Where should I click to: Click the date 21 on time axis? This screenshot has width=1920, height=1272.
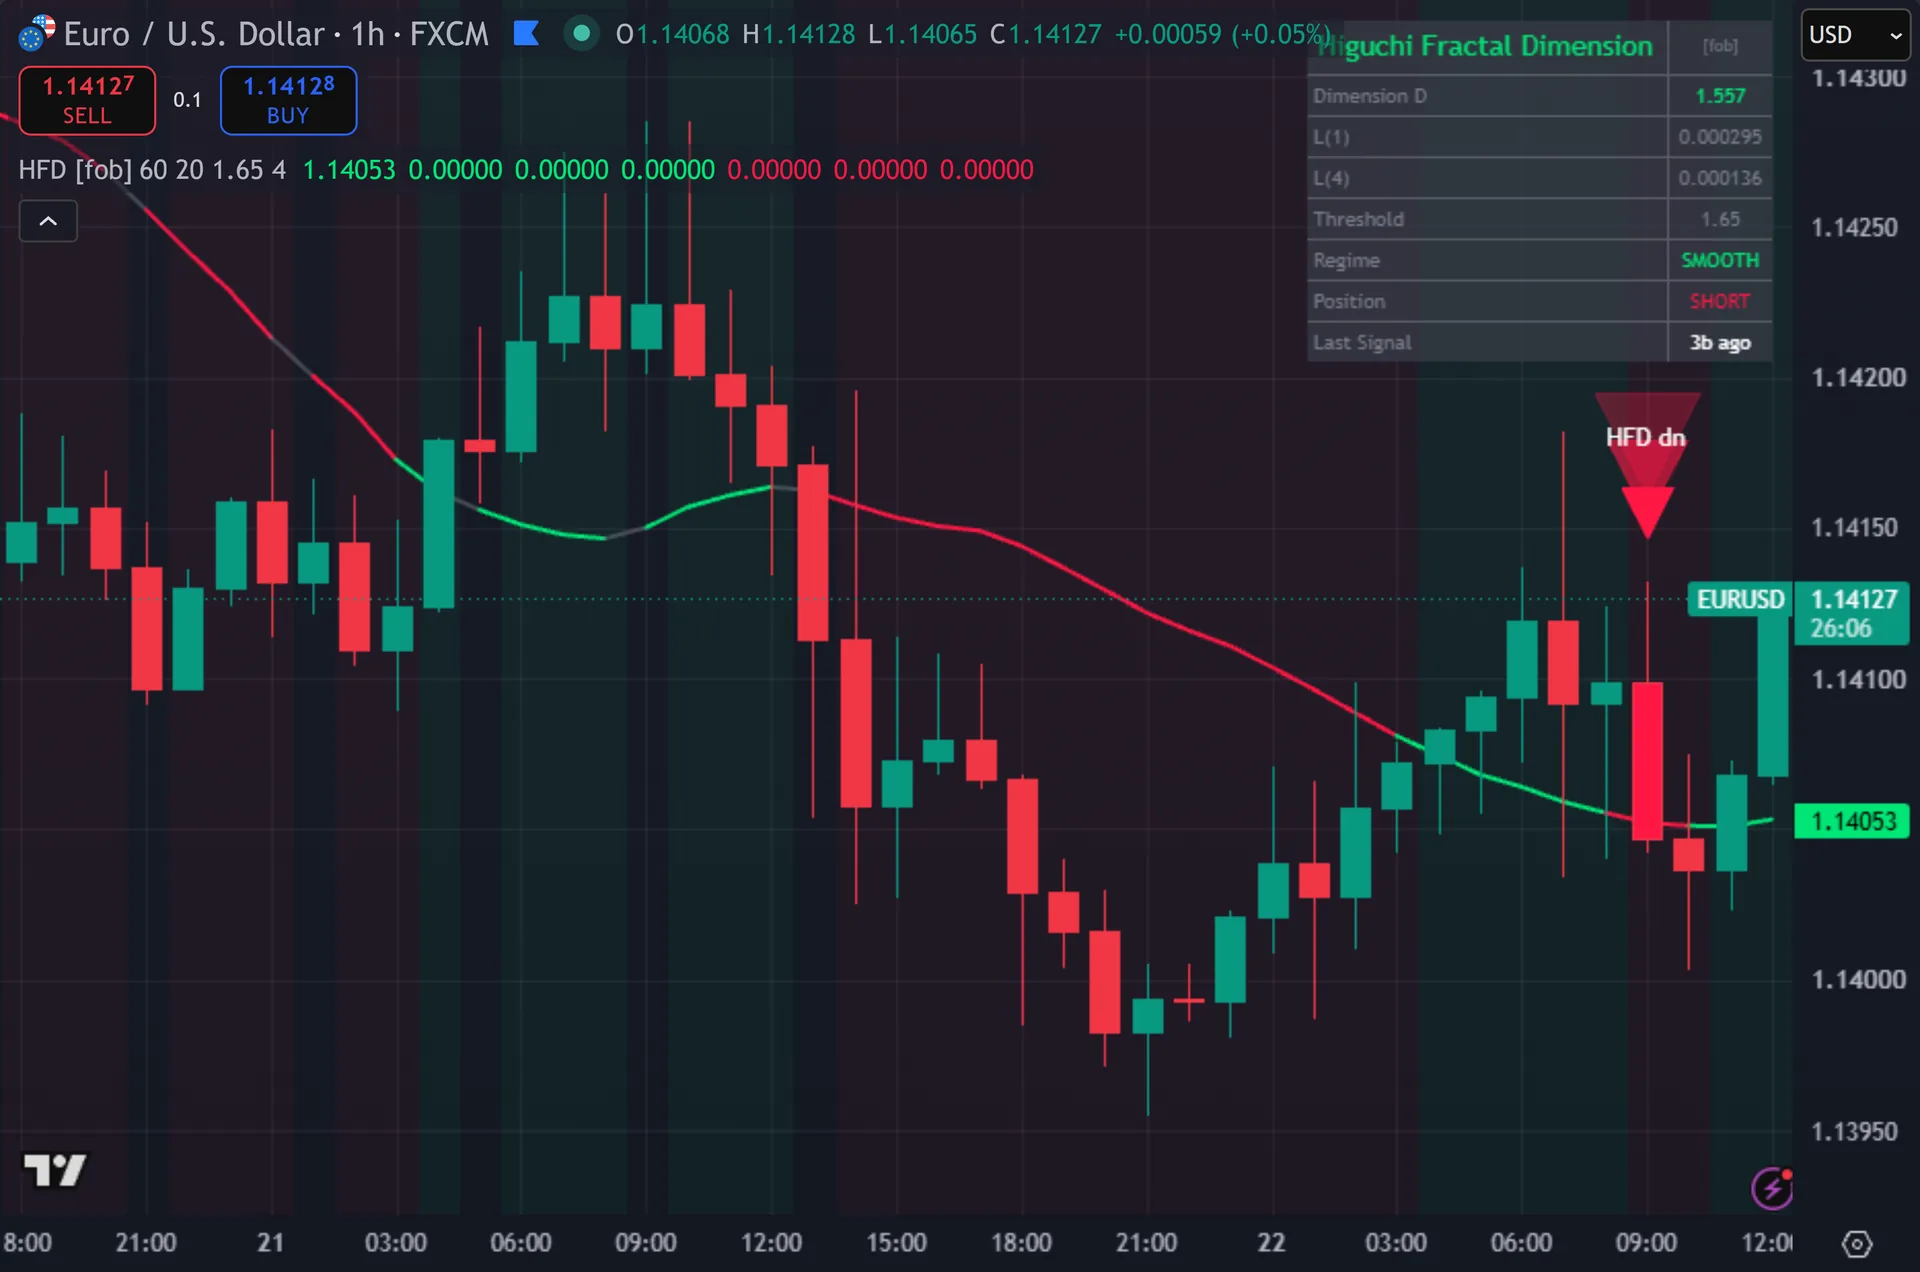[x=270, y=1243]
